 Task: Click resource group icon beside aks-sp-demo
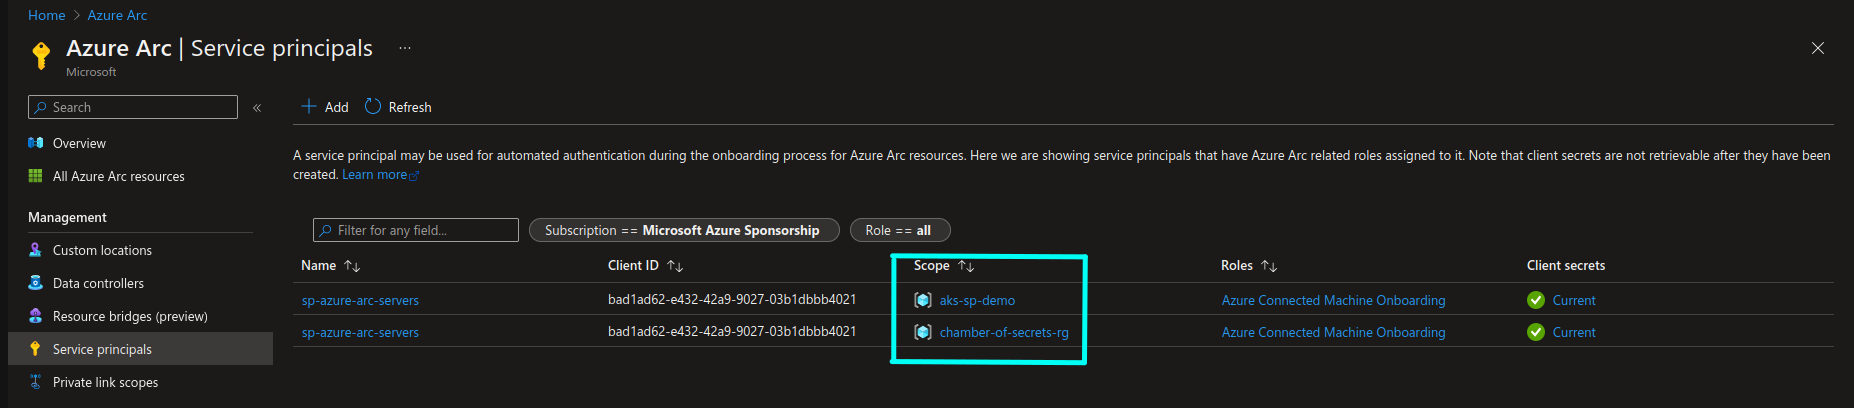click(923, 300)
